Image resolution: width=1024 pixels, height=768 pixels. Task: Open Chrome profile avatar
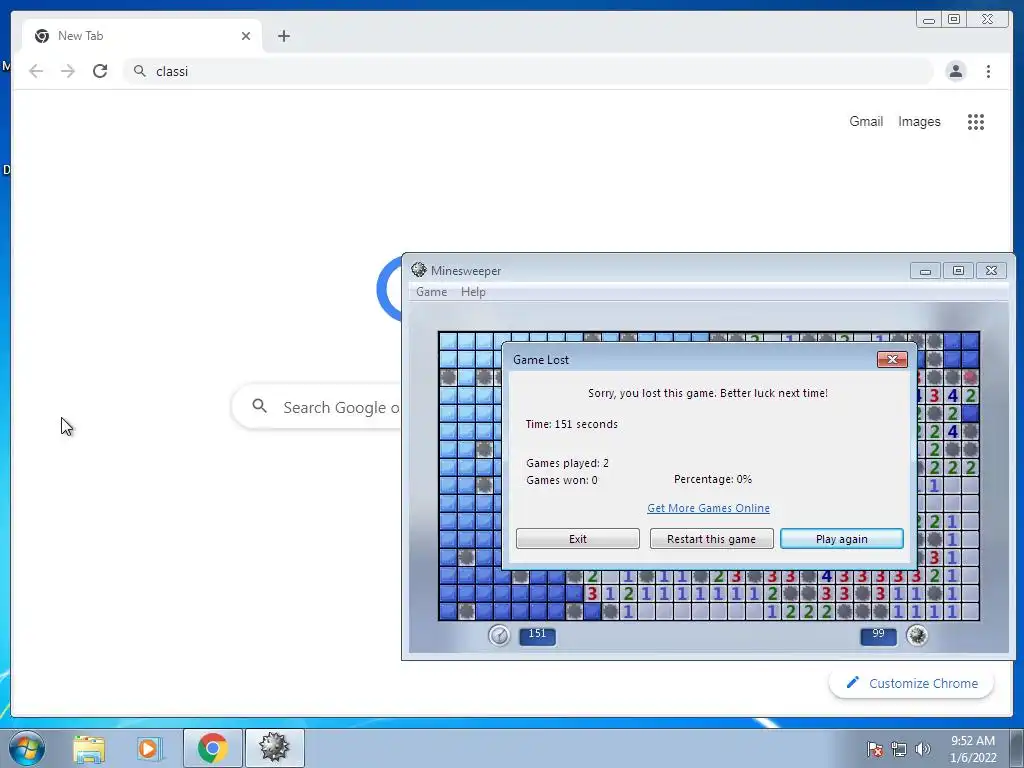click(955, 71)
